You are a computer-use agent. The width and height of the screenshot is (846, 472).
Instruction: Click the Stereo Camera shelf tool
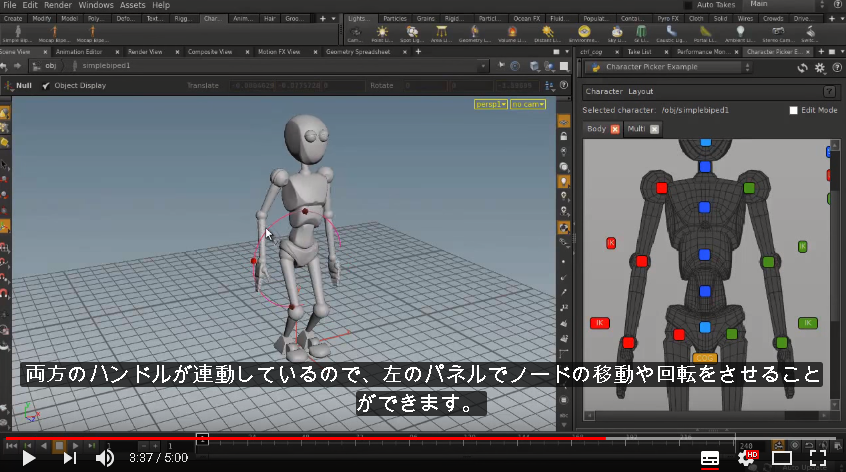(x=778, y=34)
